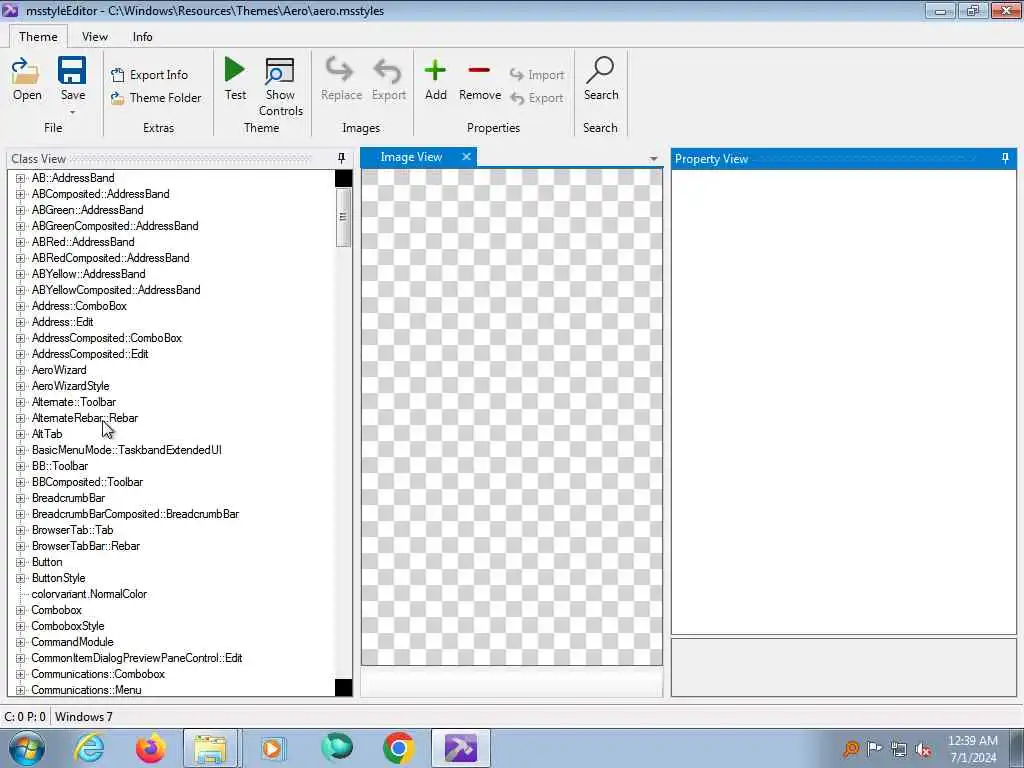The width and height of the screenshot is (1024, 768).
Task: Select AddressComposited::Edit class
Action: point(89,354)
